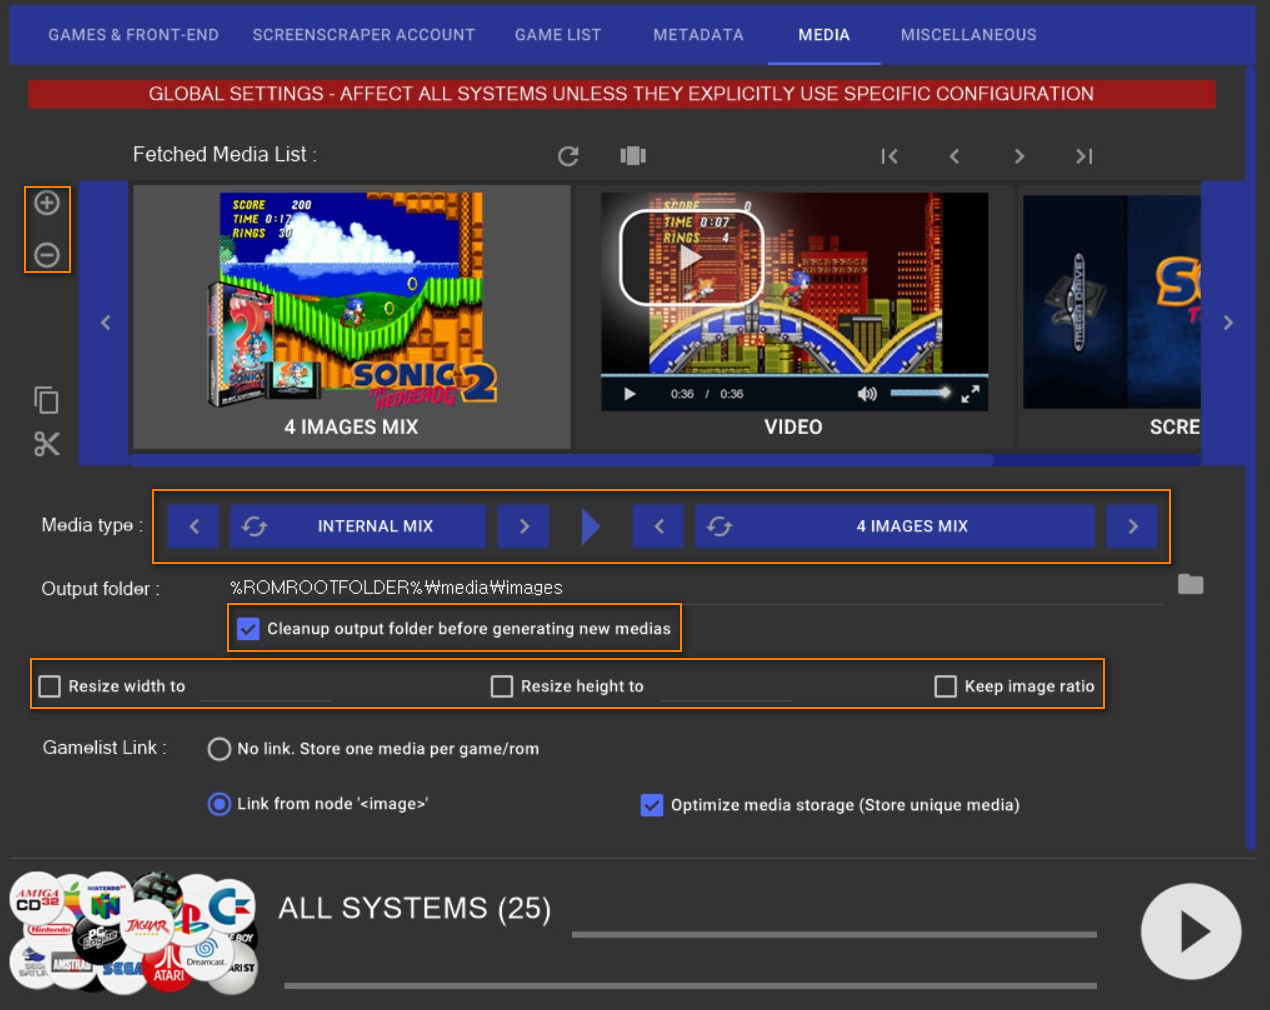Image resolution: width=1270 pixels, height=1010 pixels.
Task: Browse for output folder icon
Action: 1190,584
